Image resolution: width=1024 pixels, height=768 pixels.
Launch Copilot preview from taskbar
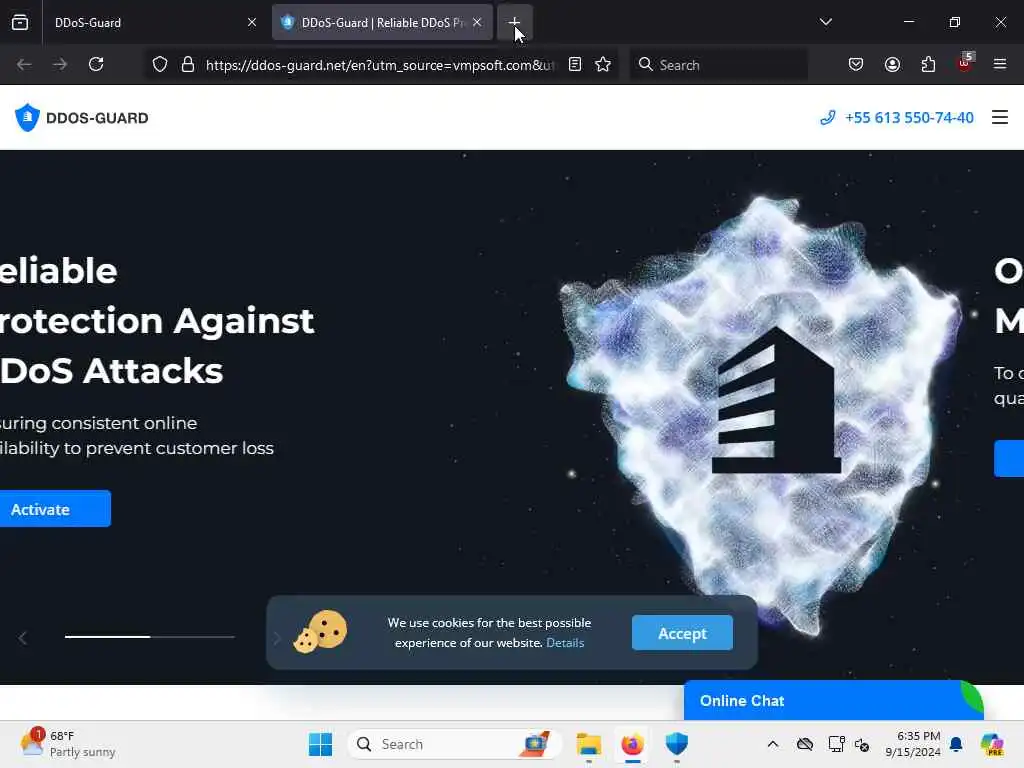[x=992, y=744]
